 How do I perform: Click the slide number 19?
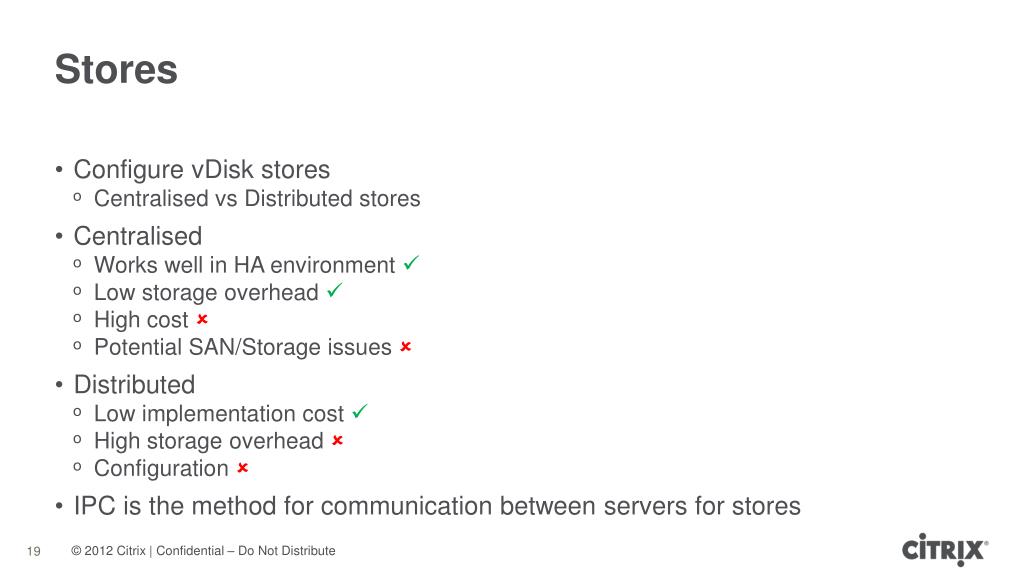[x=33, y=551]
